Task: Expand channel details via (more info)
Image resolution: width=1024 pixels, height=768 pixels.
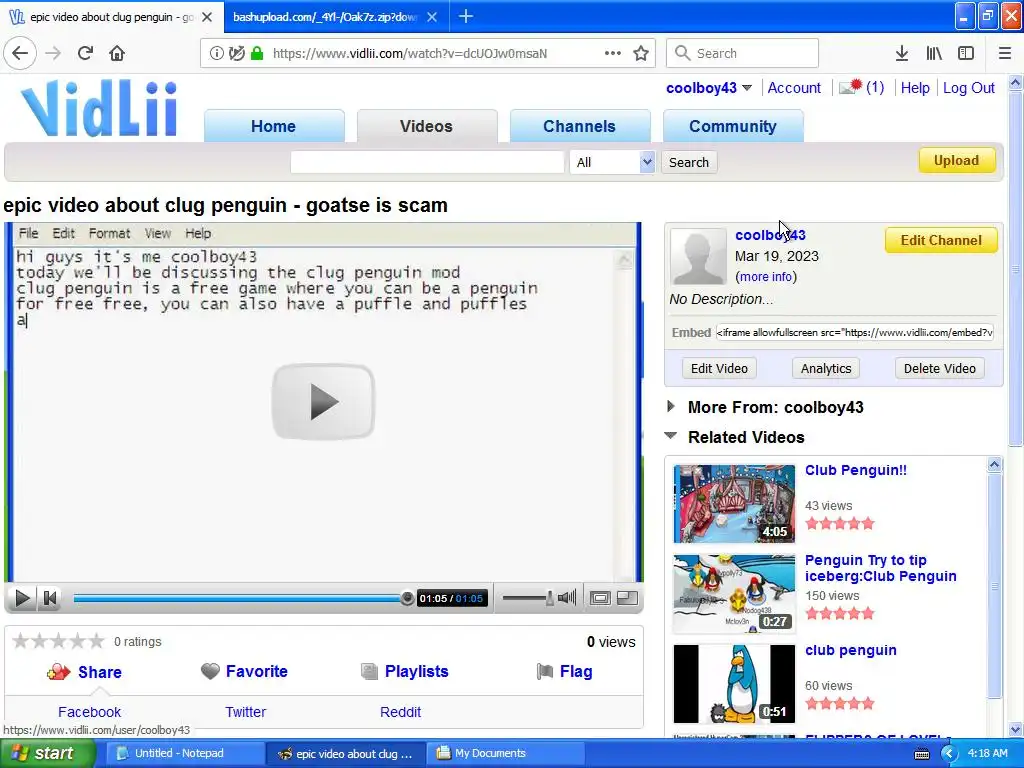Action: 766,277
